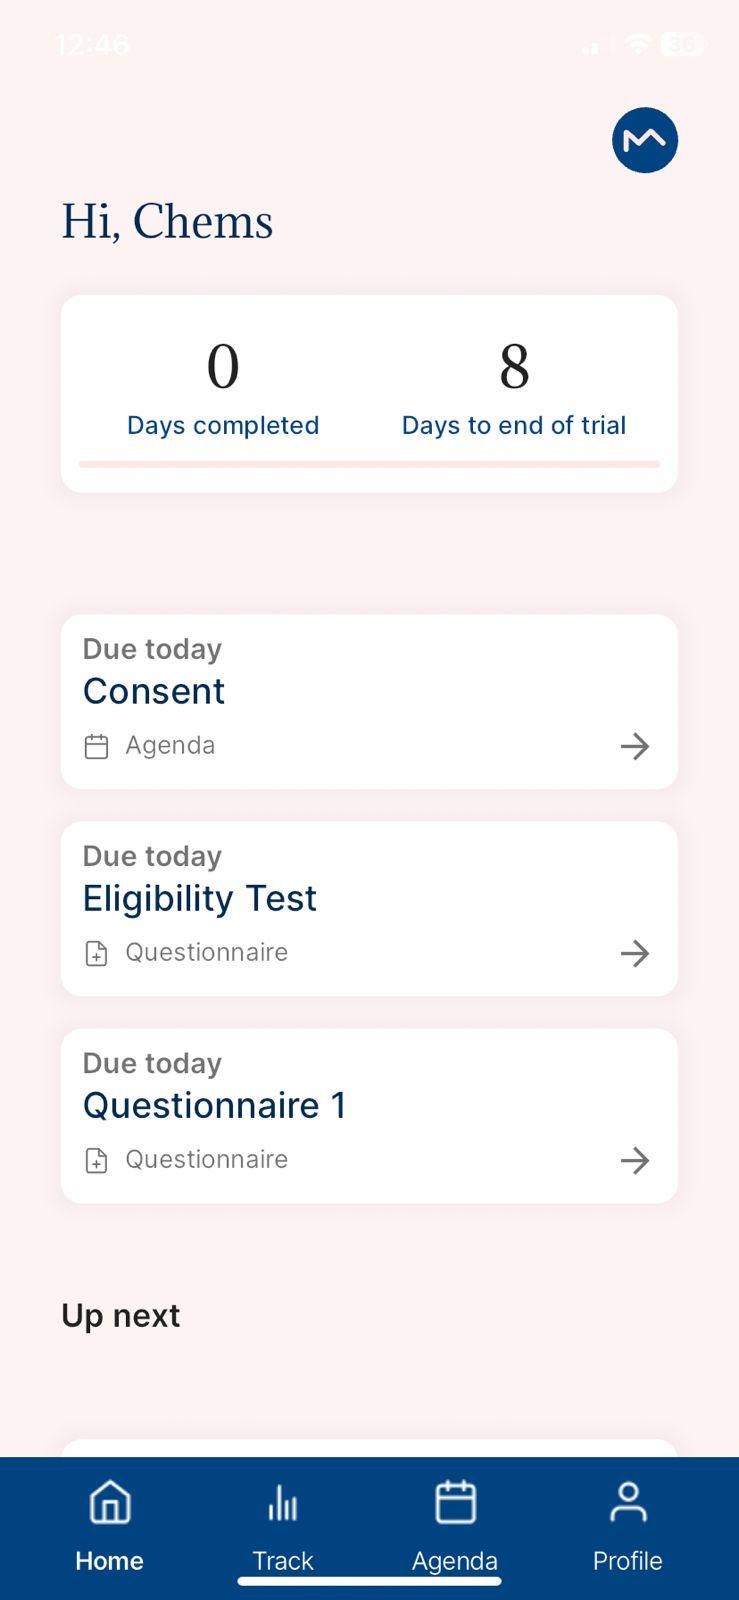This screenshot has width=739, height=1600.
Task: Open Consent card arrow icon
Action: (635, 746)
